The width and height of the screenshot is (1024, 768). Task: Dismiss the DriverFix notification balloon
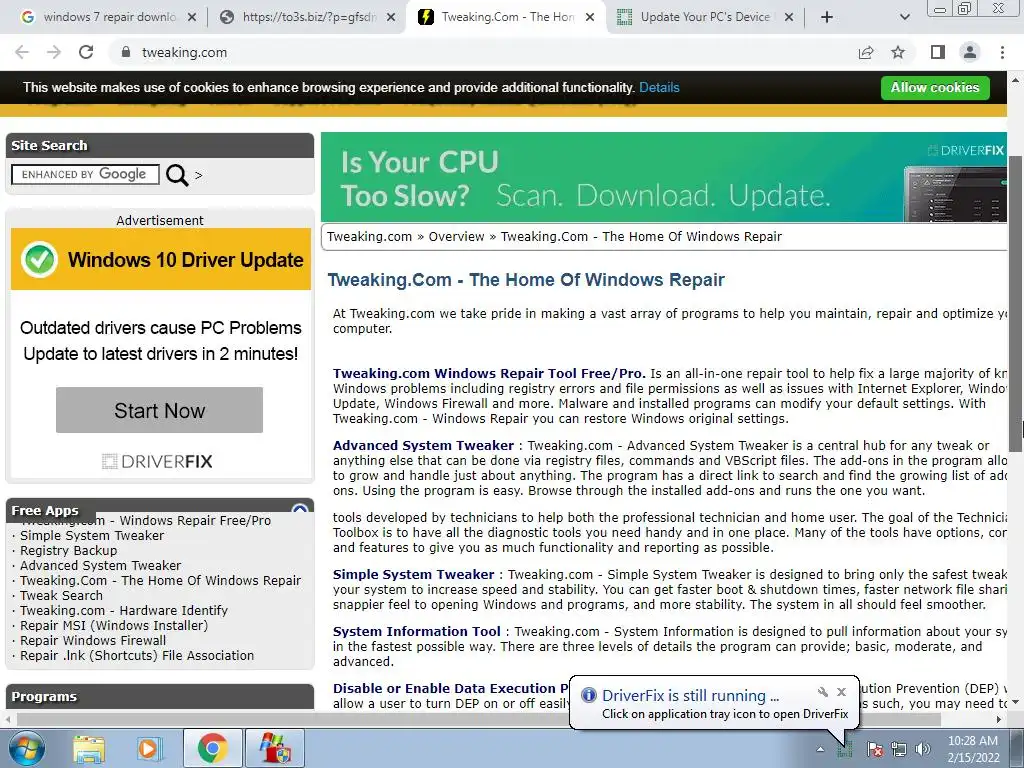842,692
